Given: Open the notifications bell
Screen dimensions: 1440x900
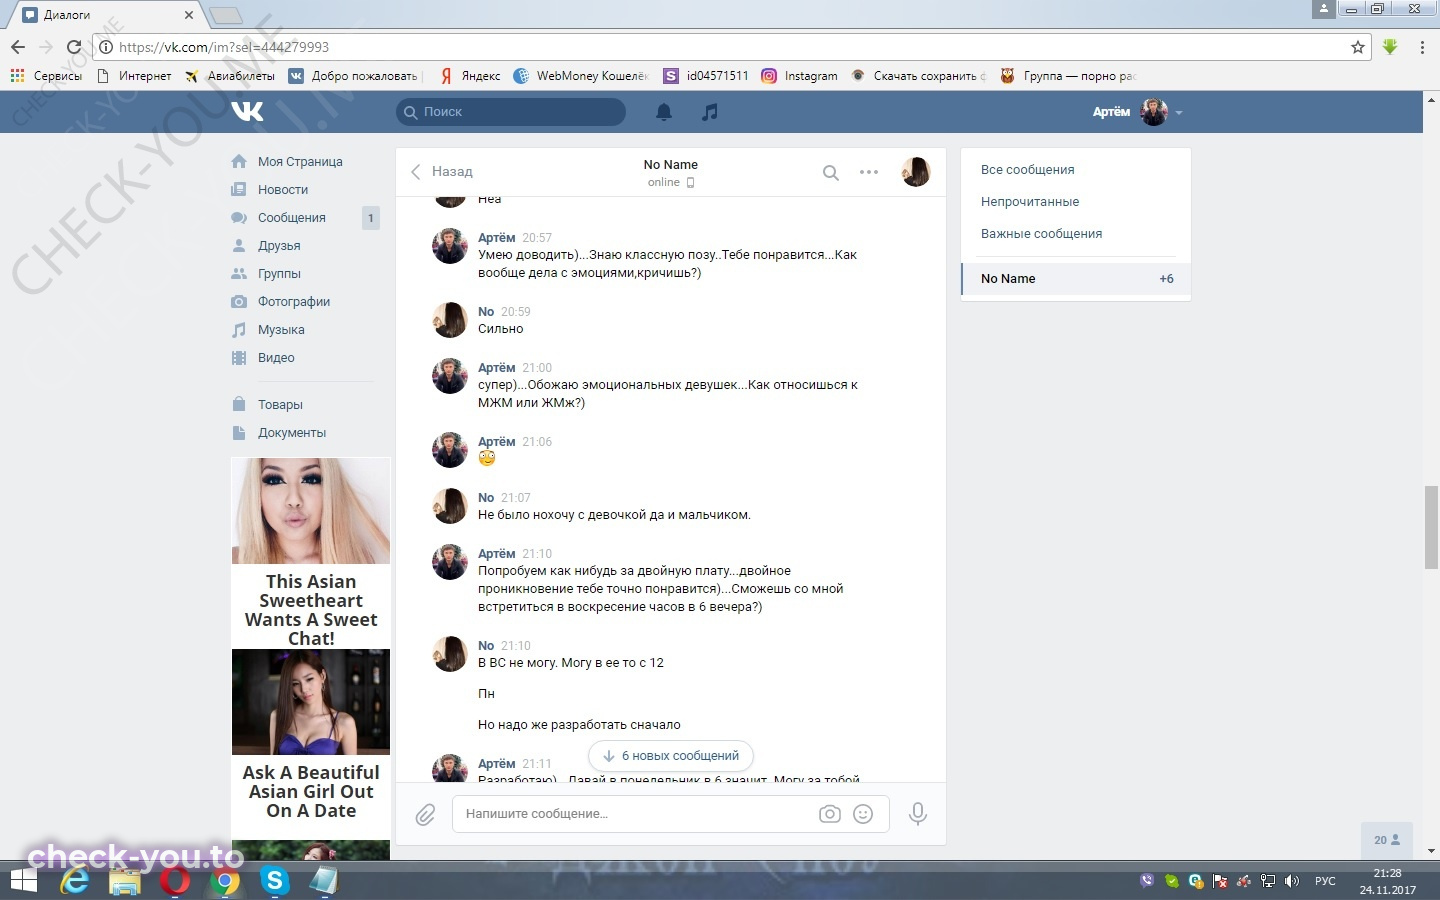Looking at the screenshot, I should 664,112.
